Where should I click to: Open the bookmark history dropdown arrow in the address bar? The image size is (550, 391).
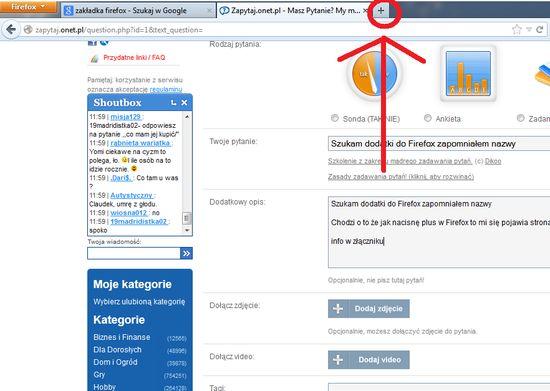click(529, 30)
